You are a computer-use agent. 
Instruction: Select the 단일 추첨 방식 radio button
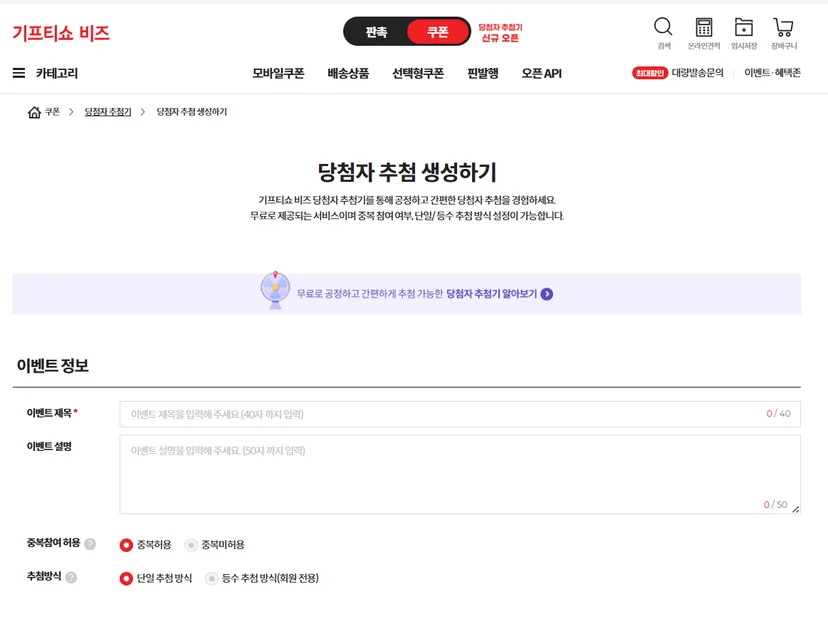click(x=126, y=579)
